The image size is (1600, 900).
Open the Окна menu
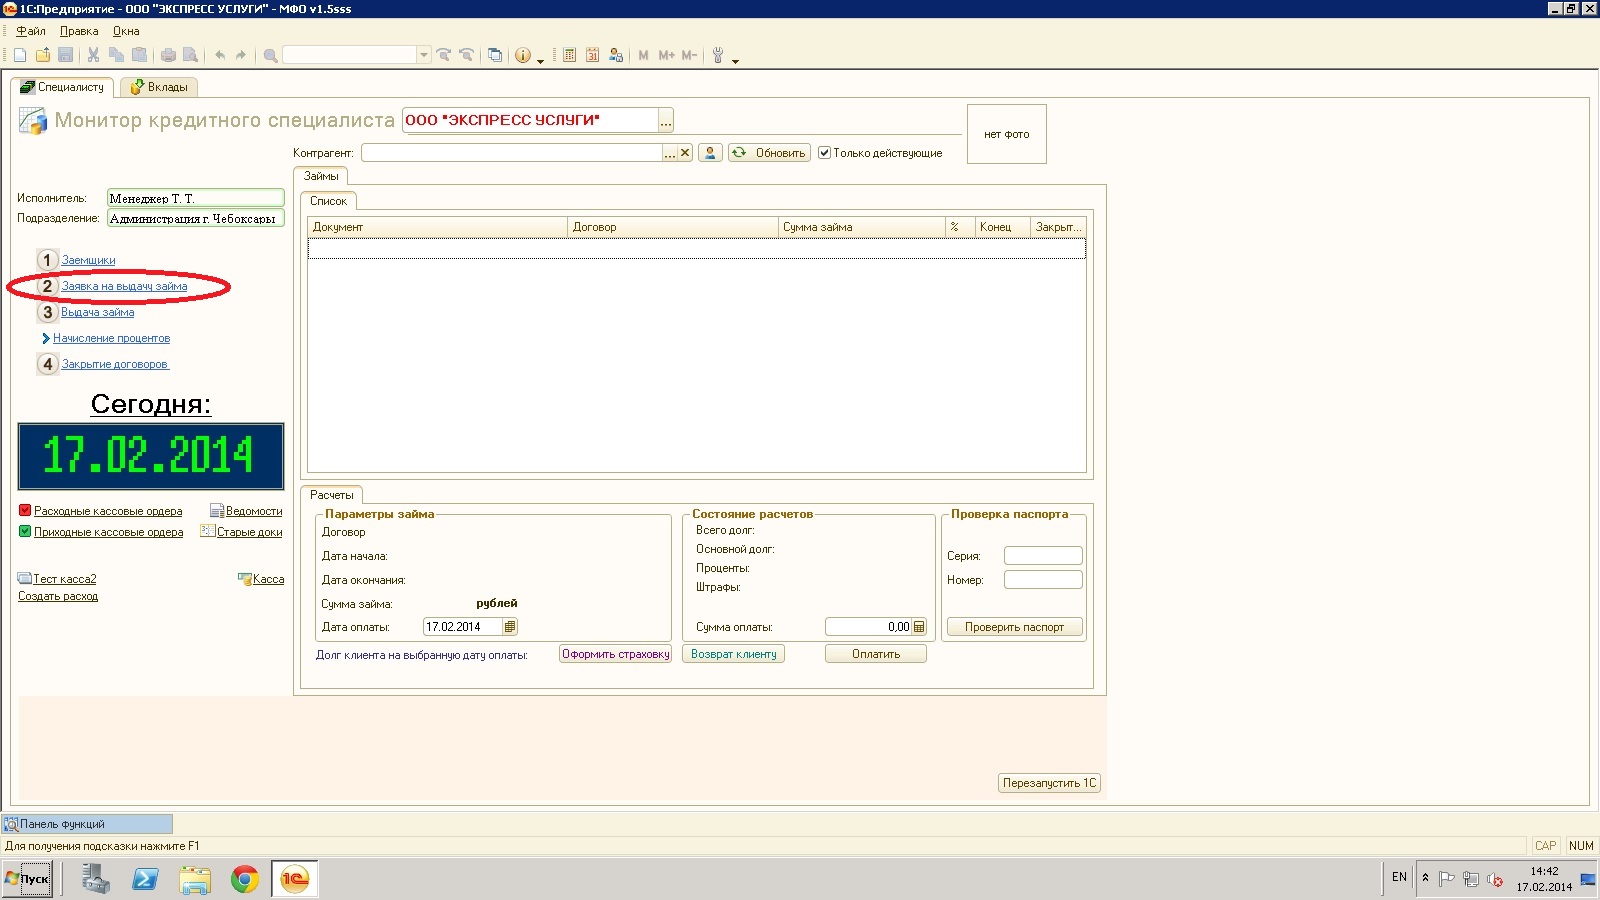[126, 31]
